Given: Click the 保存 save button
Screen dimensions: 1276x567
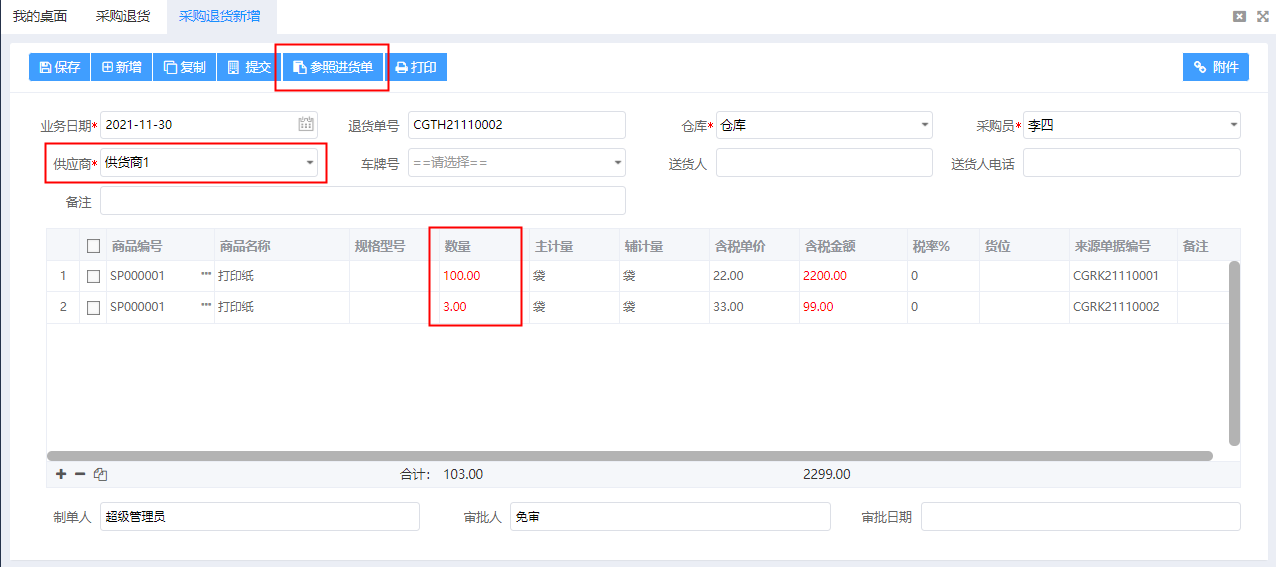Looking at the screenshot, I should click(x=59, y=67).
